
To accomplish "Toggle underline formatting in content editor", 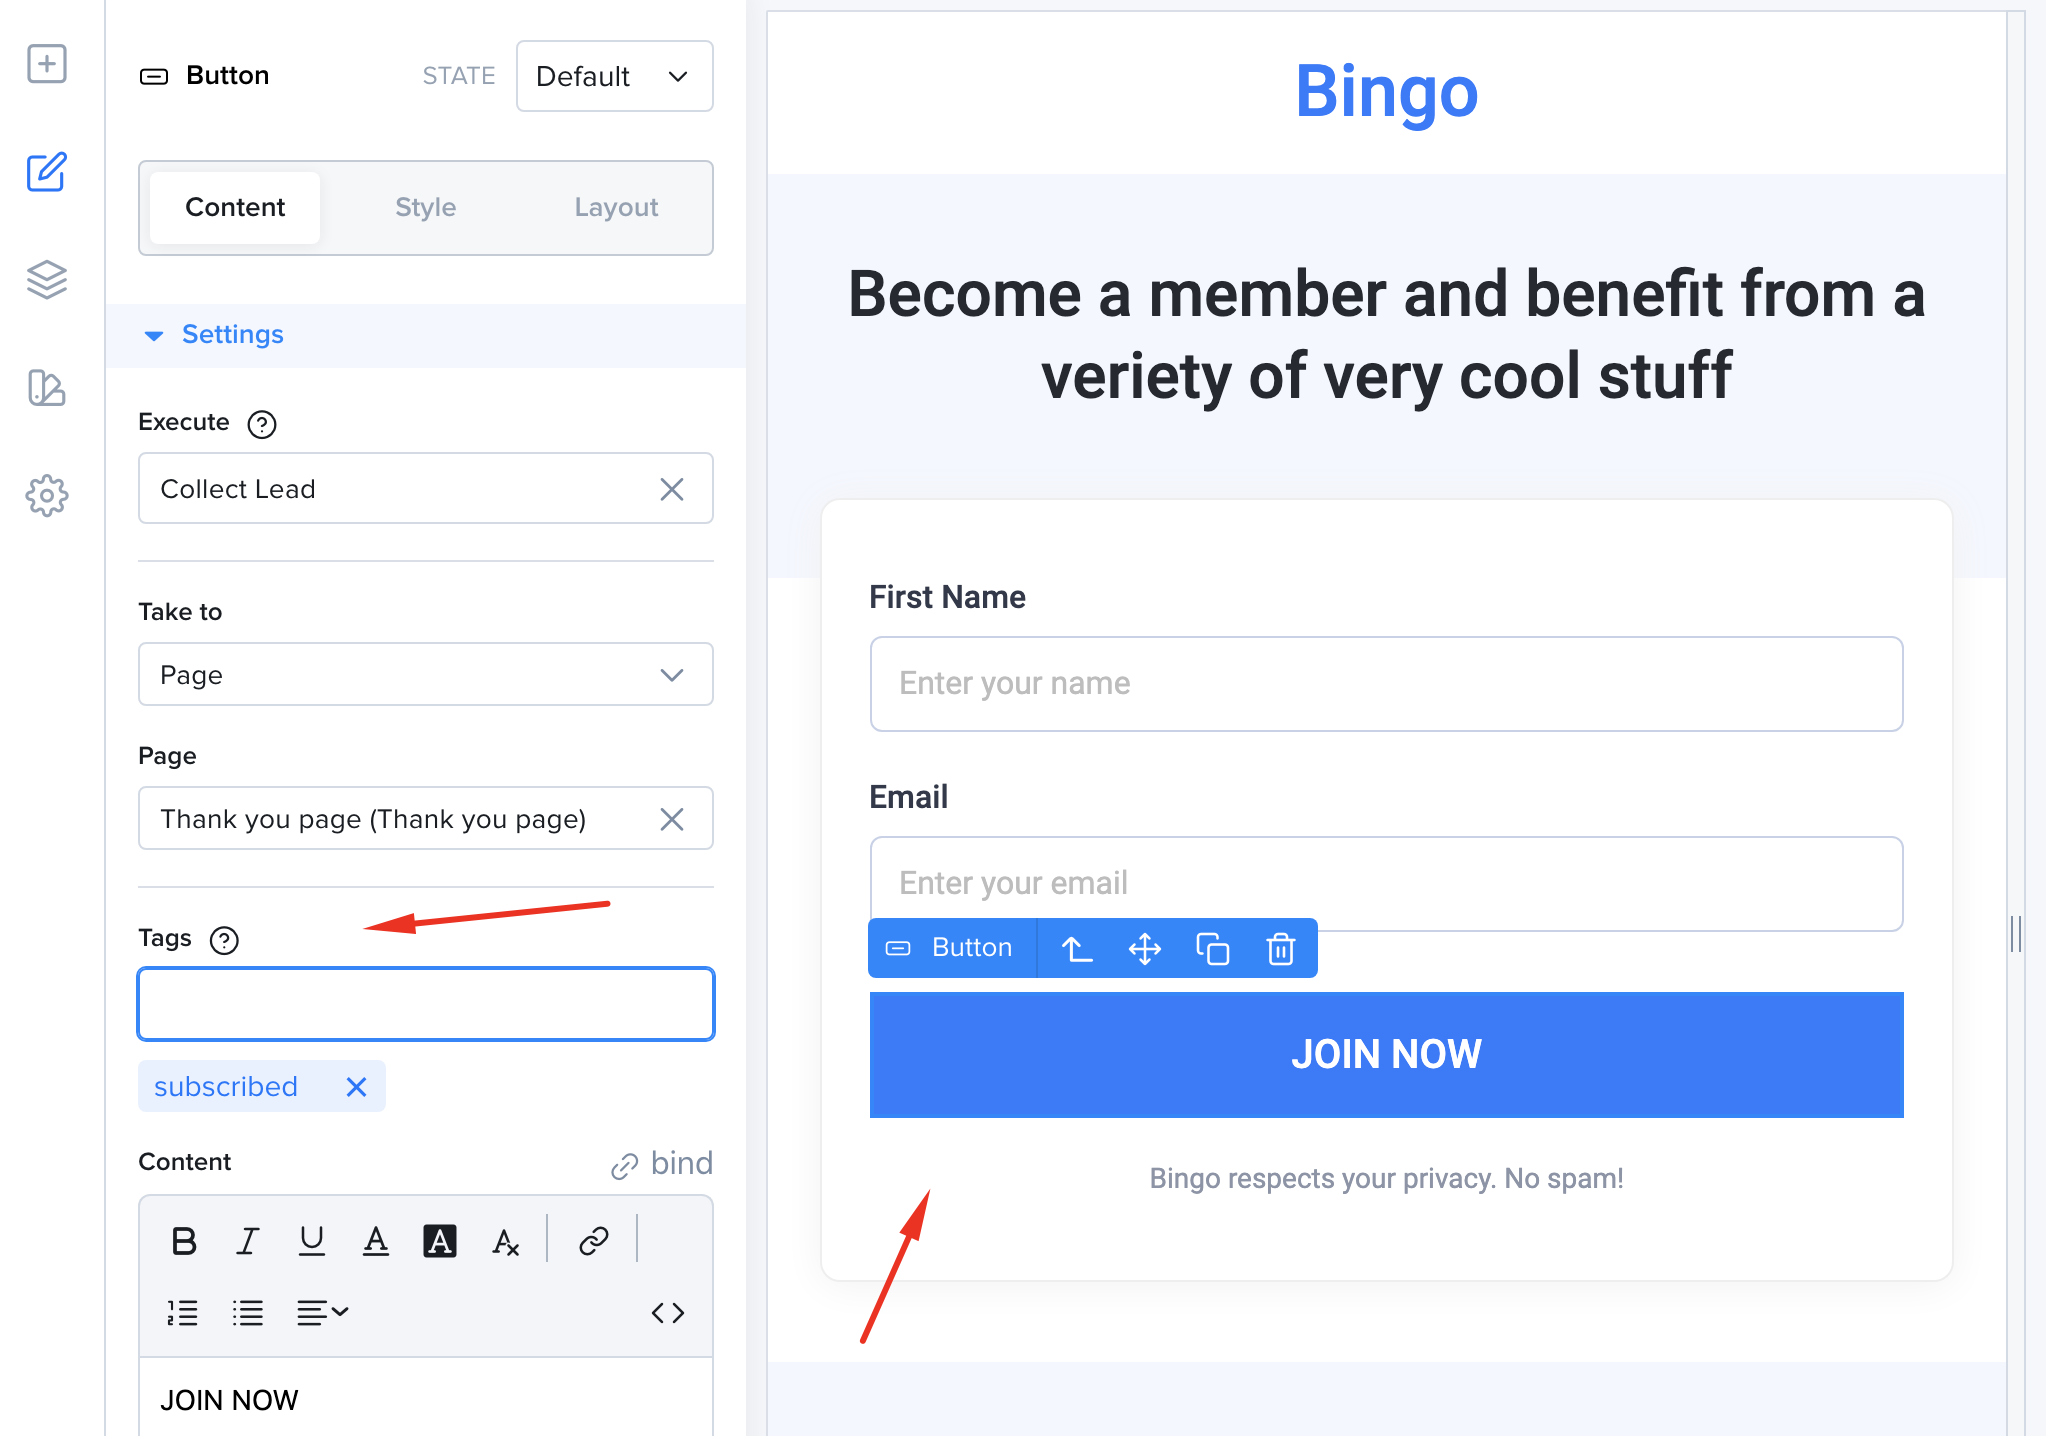I will click(312, 1241).
